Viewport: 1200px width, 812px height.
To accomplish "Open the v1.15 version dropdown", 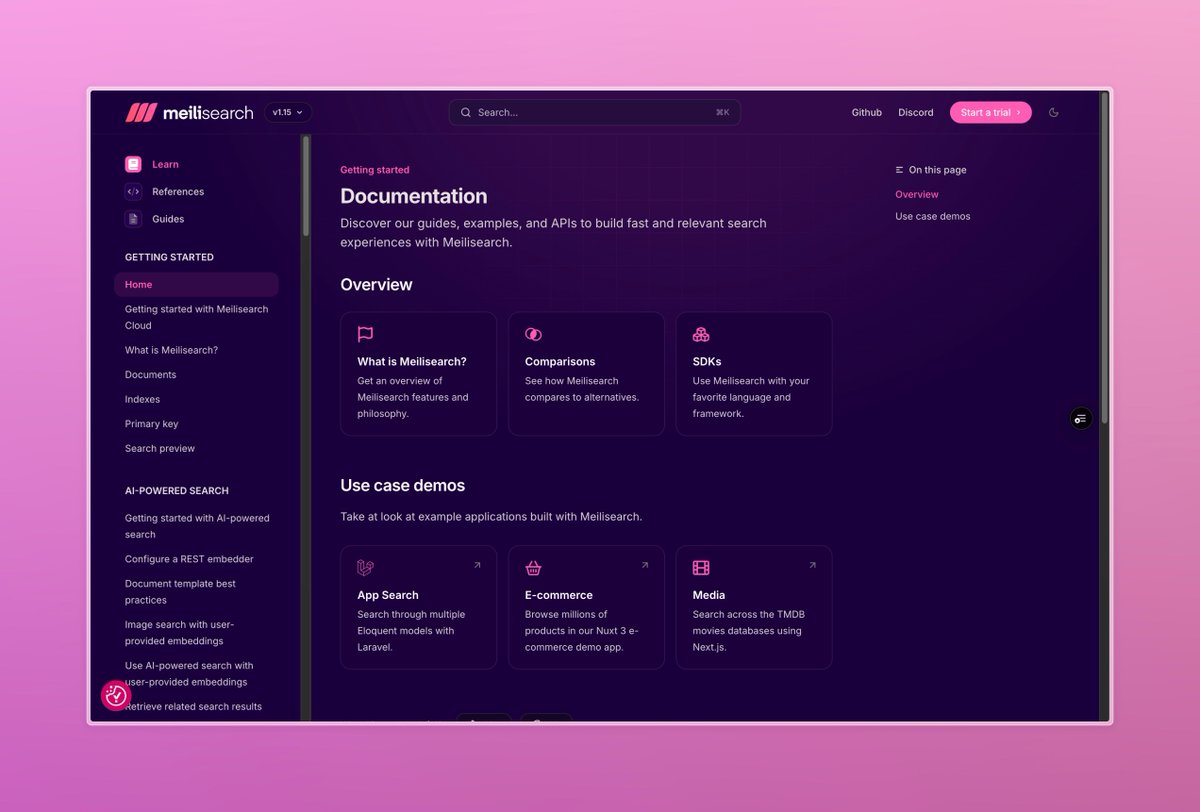I will click(288, 113).
